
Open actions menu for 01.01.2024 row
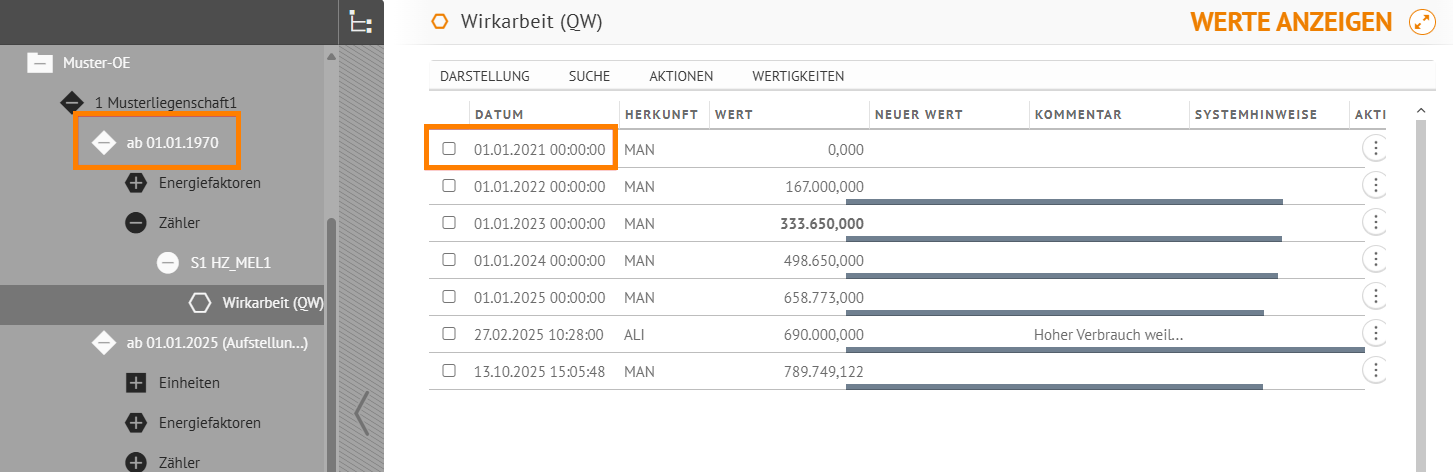click(1376, 259)
